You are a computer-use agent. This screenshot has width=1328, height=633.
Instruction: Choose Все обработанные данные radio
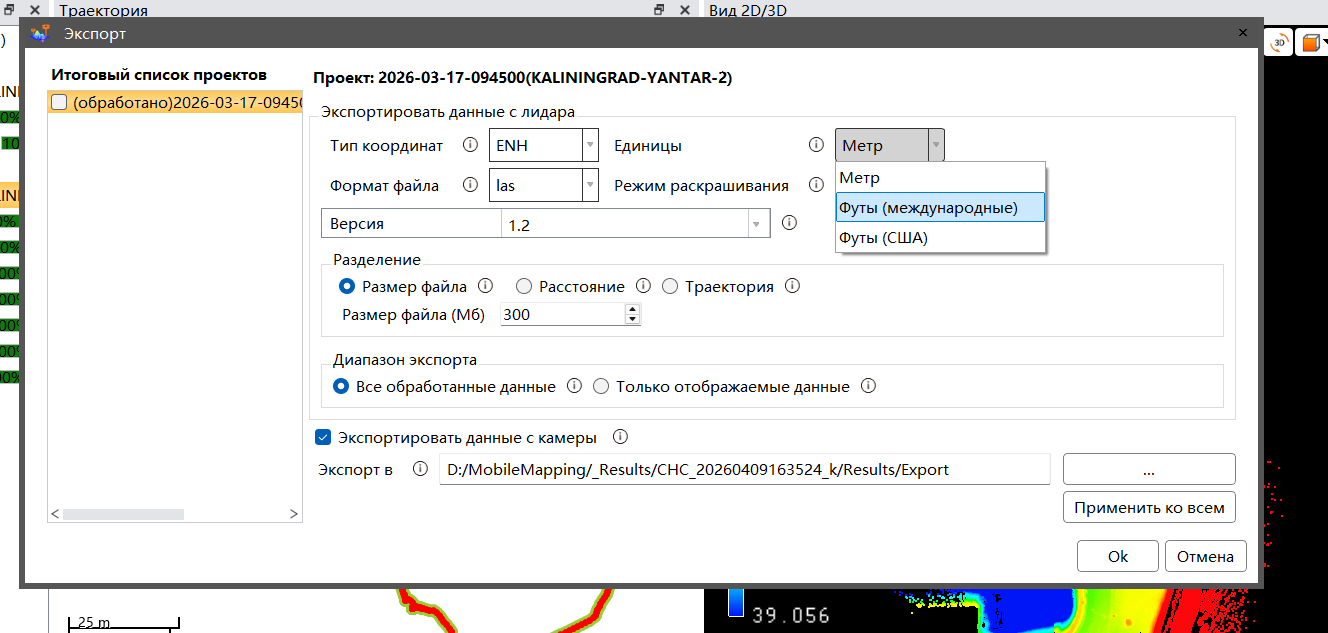[x=341, y=386]
